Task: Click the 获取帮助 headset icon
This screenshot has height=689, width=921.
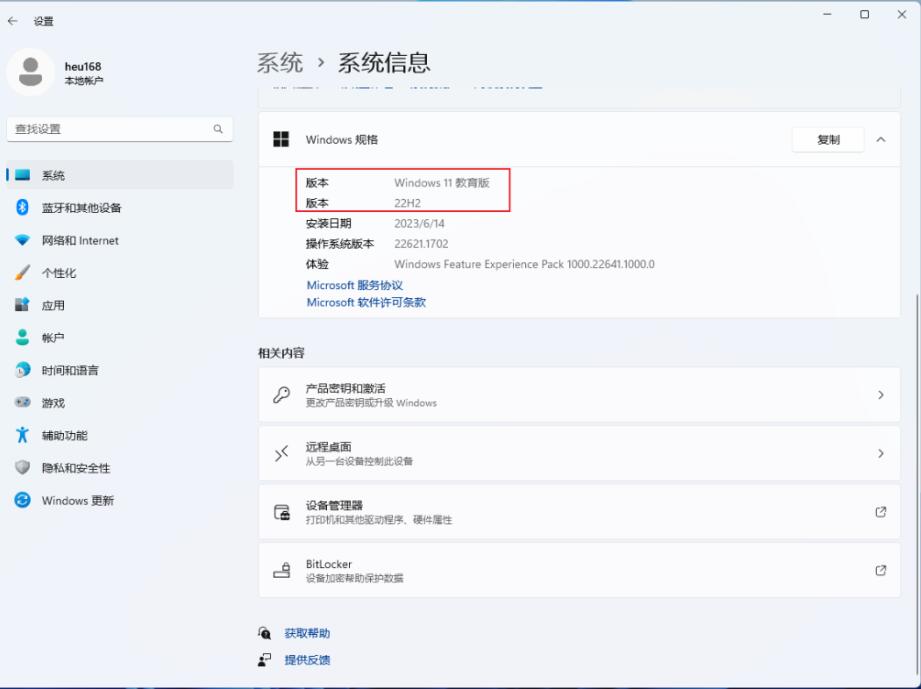Action: 265,633
